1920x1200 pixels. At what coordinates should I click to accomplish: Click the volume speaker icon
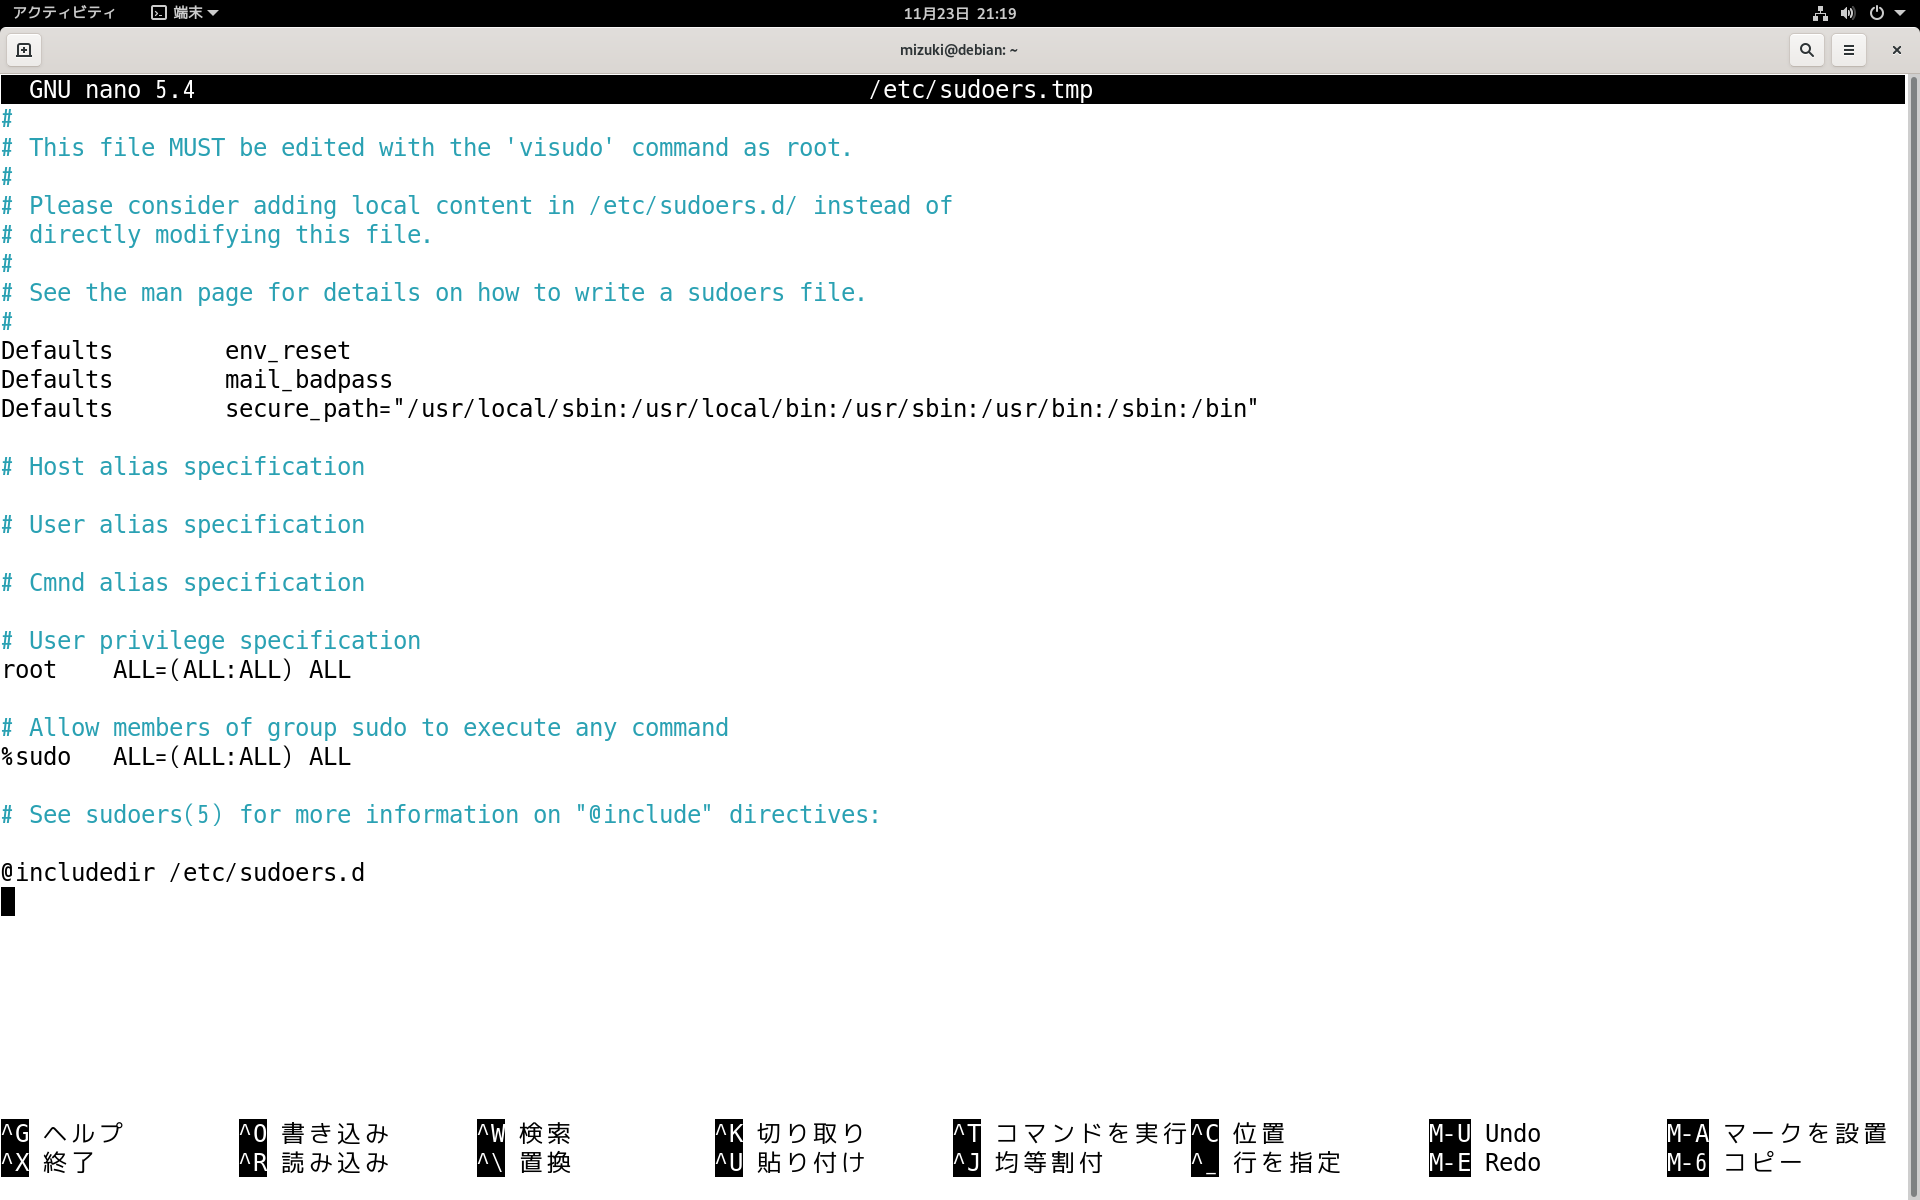[1847, 13]
